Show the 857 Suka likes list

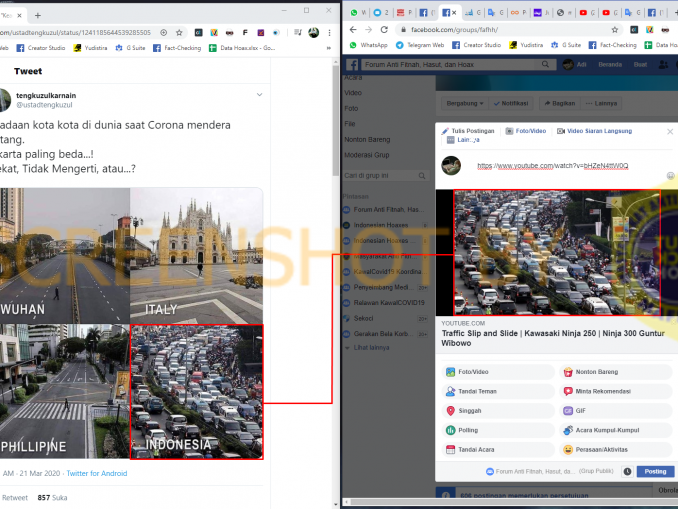pyautogui.click(x=52, y=498)
